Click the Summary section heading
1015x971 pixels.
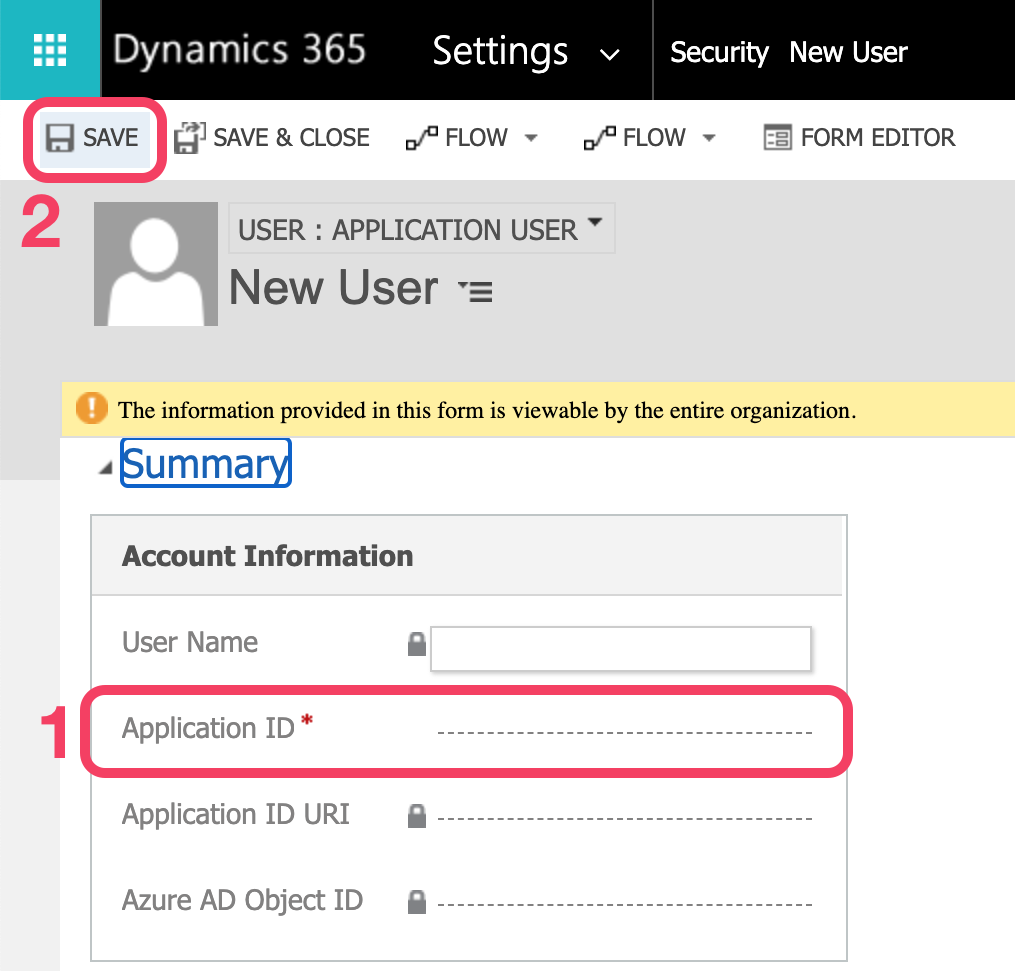click(206, 463)
